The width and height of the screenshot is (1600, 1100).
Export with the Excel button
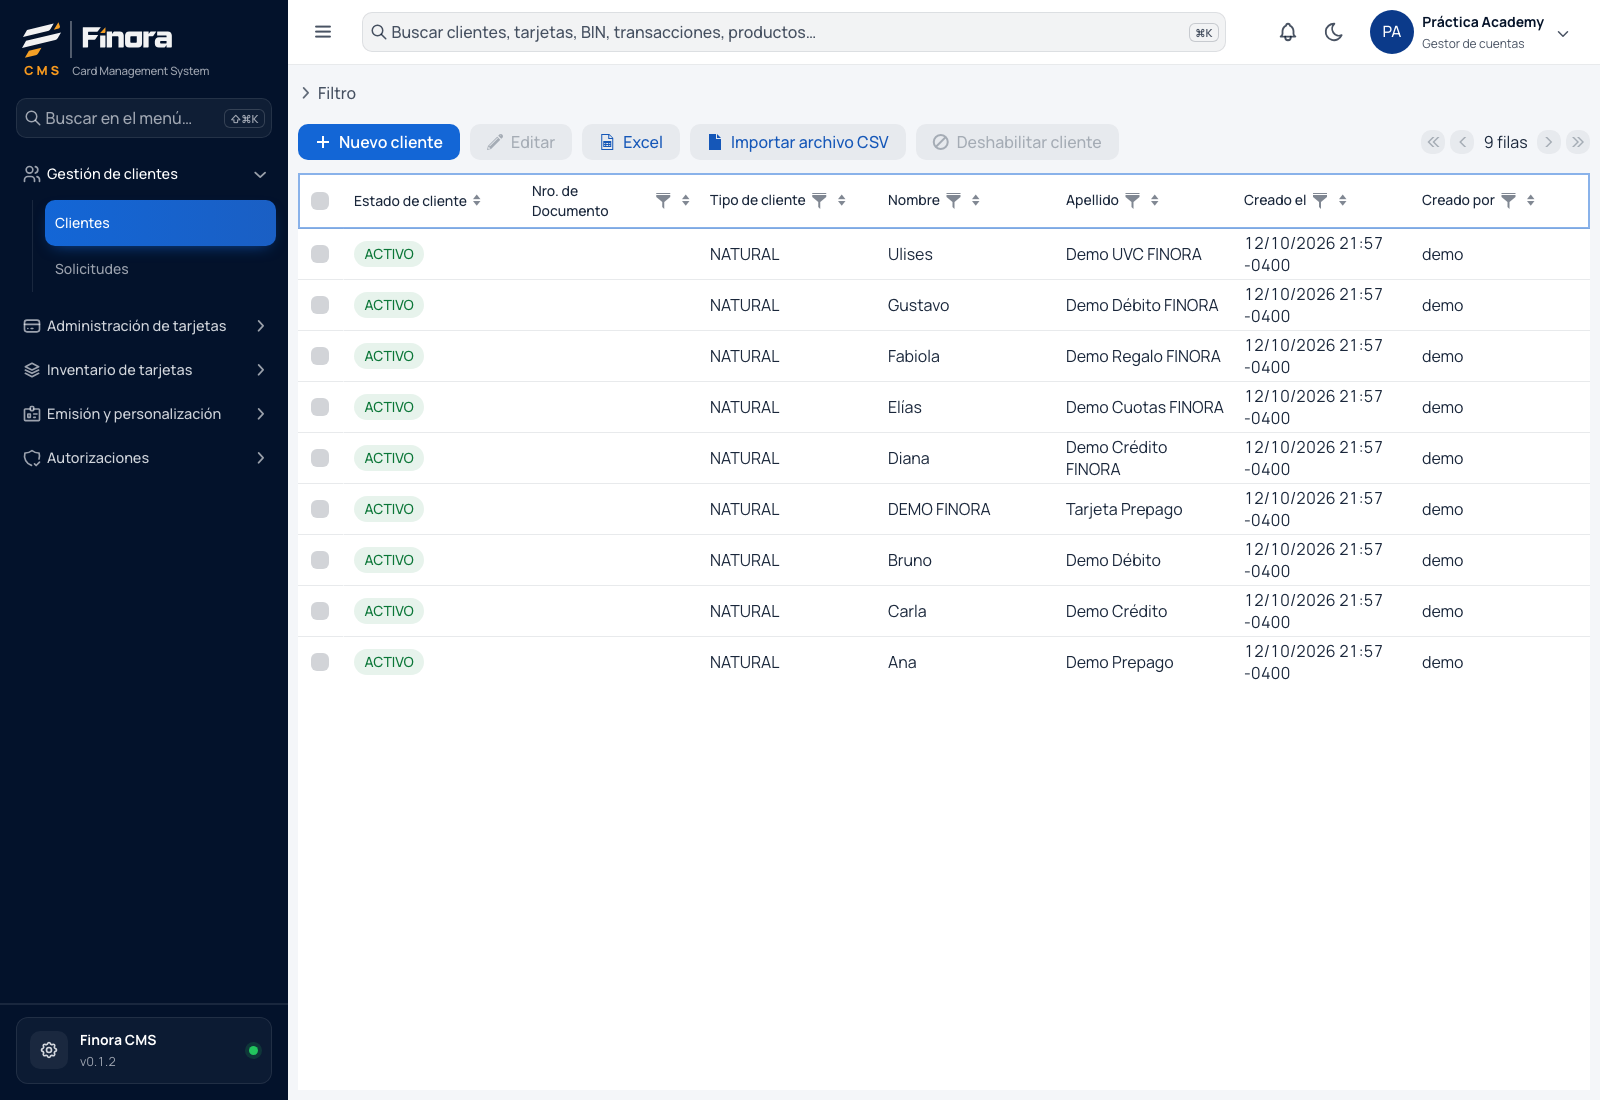(x=631, y=142)
